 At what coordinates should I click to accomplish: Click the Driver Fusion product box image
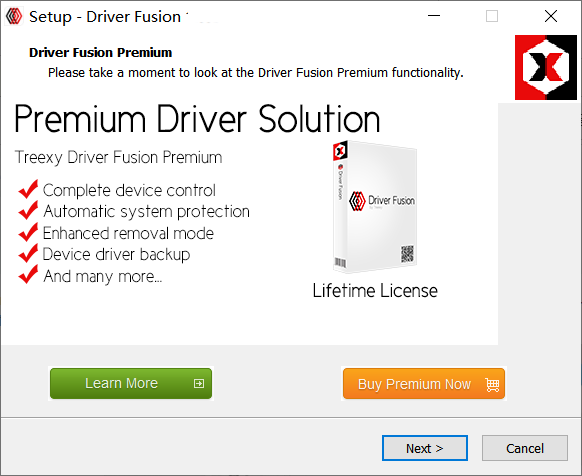[x=374, y=206]
